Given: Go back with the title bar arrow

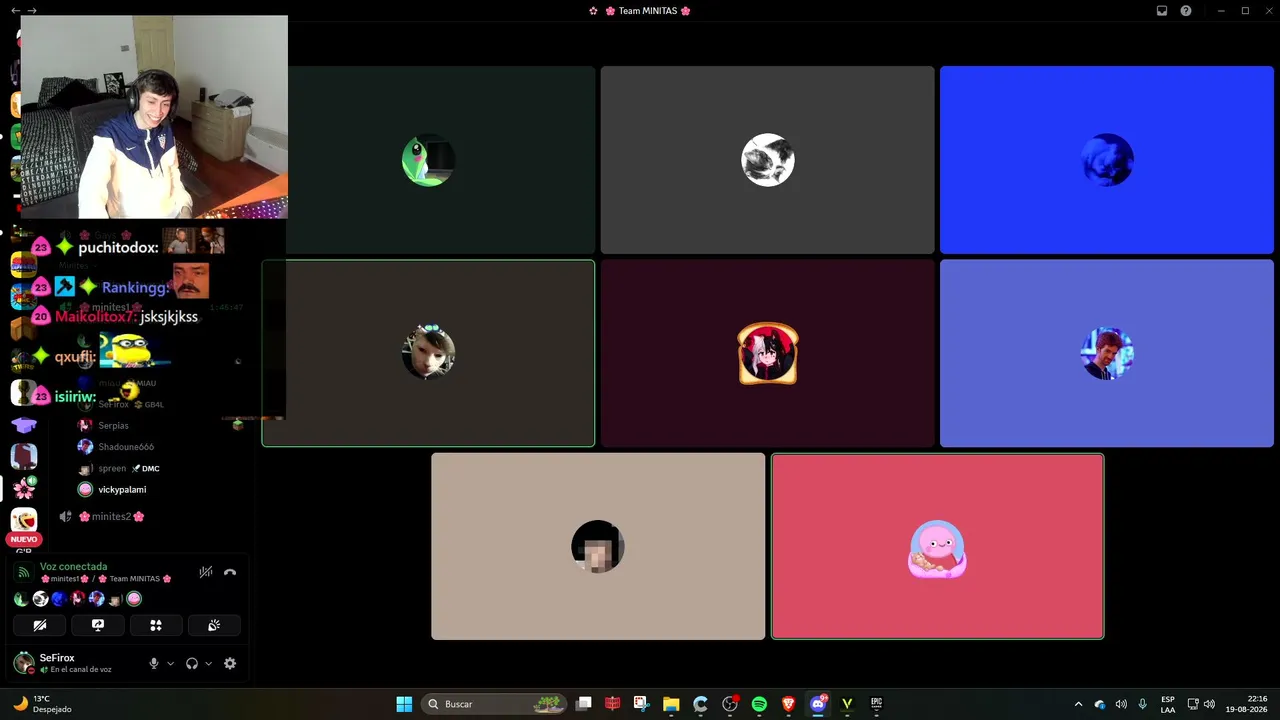Looking at the screenshot, I should point(15,11).
